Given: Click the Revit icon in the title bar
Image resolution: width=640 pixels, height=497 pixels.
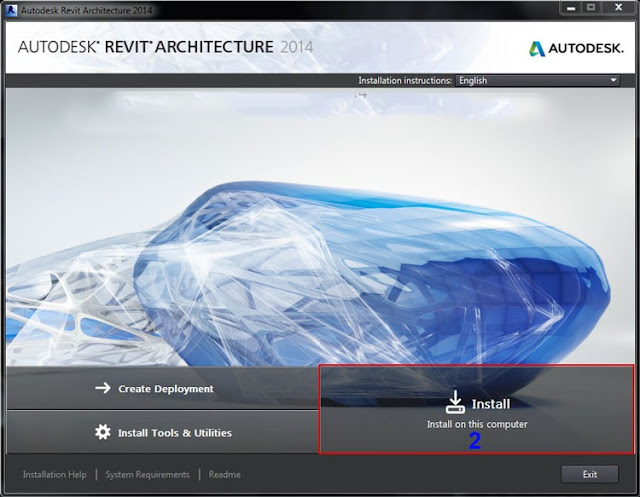Looking at the screenshot, I should [11, 10].
